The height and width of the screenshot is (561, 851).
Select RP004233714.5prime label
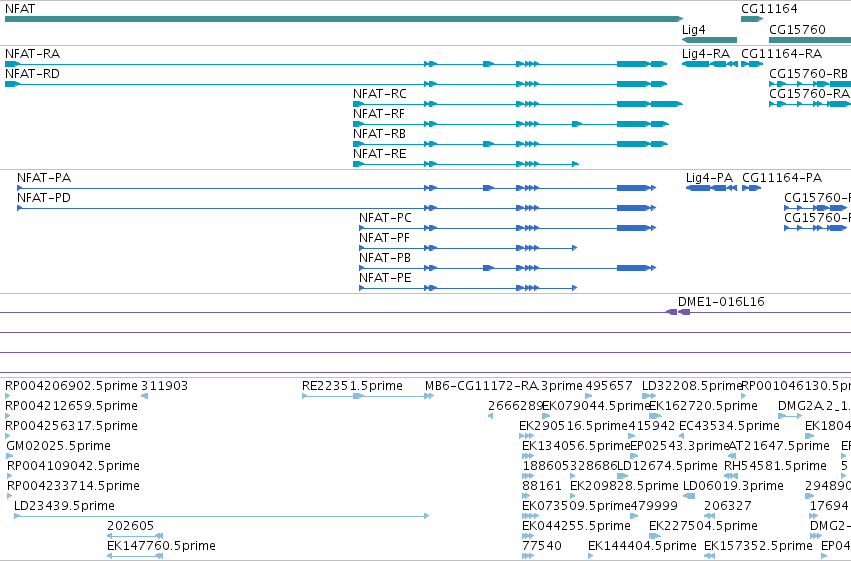pyautogui.click(x=73, y=486)
